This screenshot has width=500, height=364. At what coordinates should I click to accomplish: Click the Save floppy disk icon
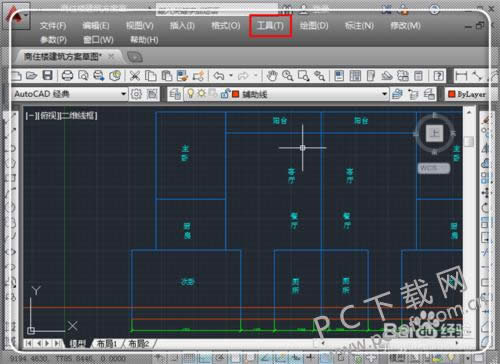click(48, 76)
